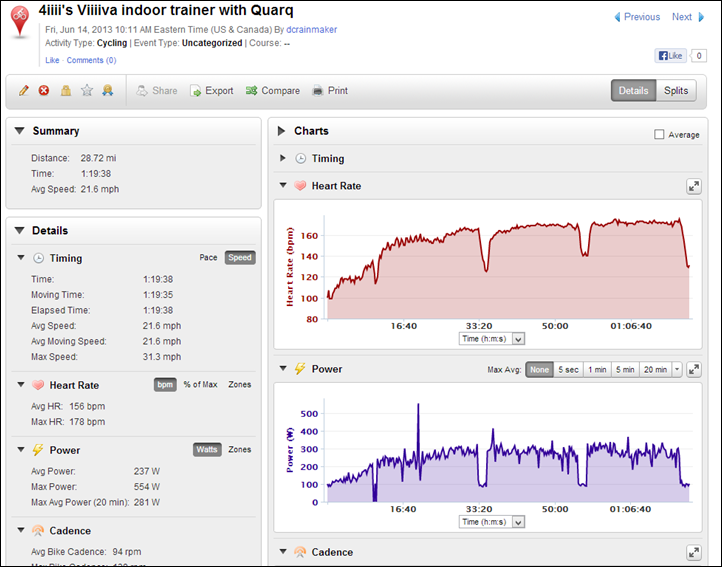Print the activity page
This screenshot has width=722, height=567.
(x=330, y=91)
